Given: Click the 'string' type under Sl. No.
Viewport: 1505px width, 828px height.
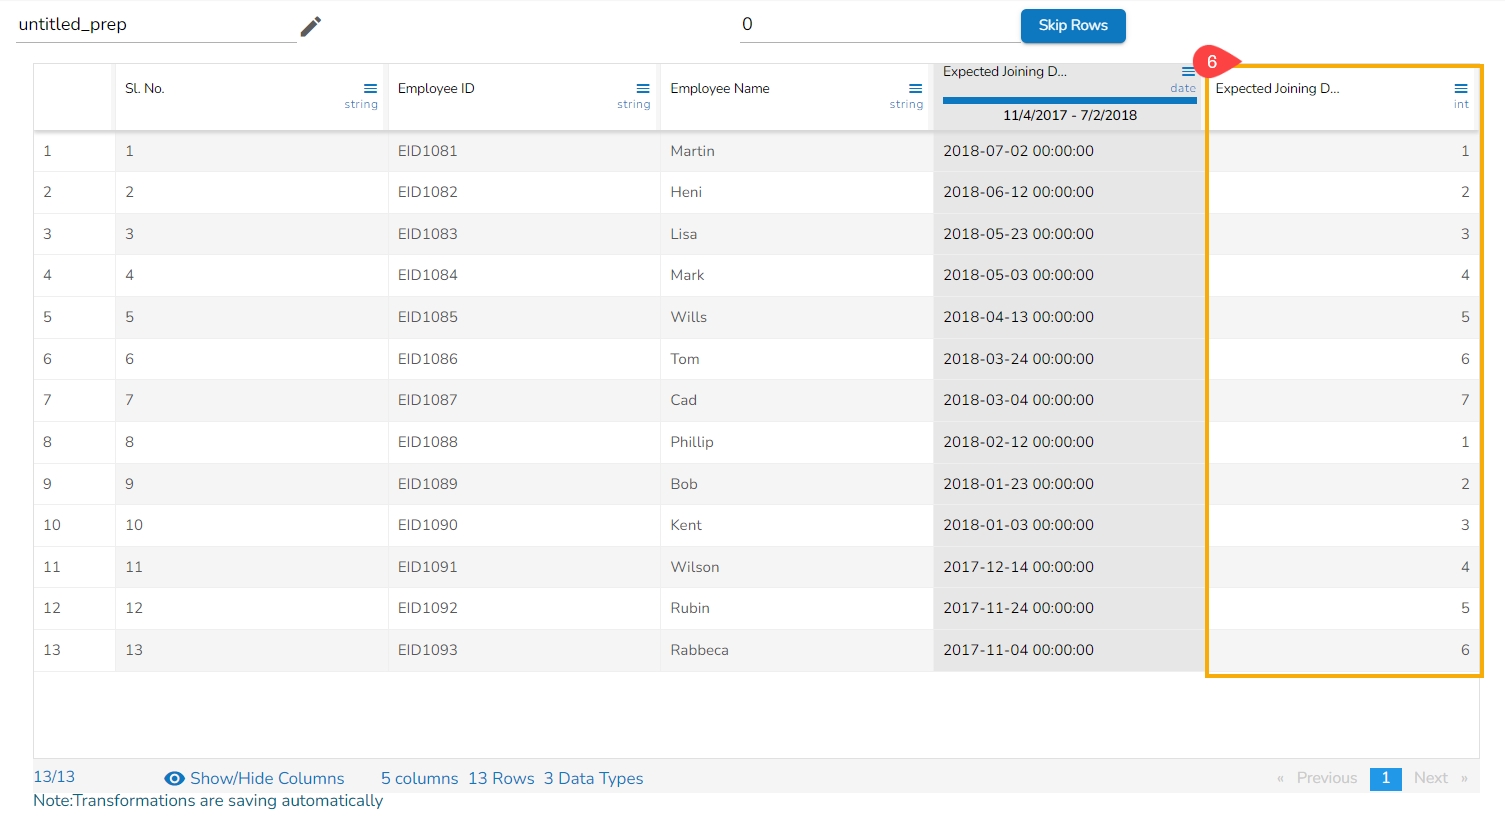Looking at the screenshot, I should click(x=361, y=104).
